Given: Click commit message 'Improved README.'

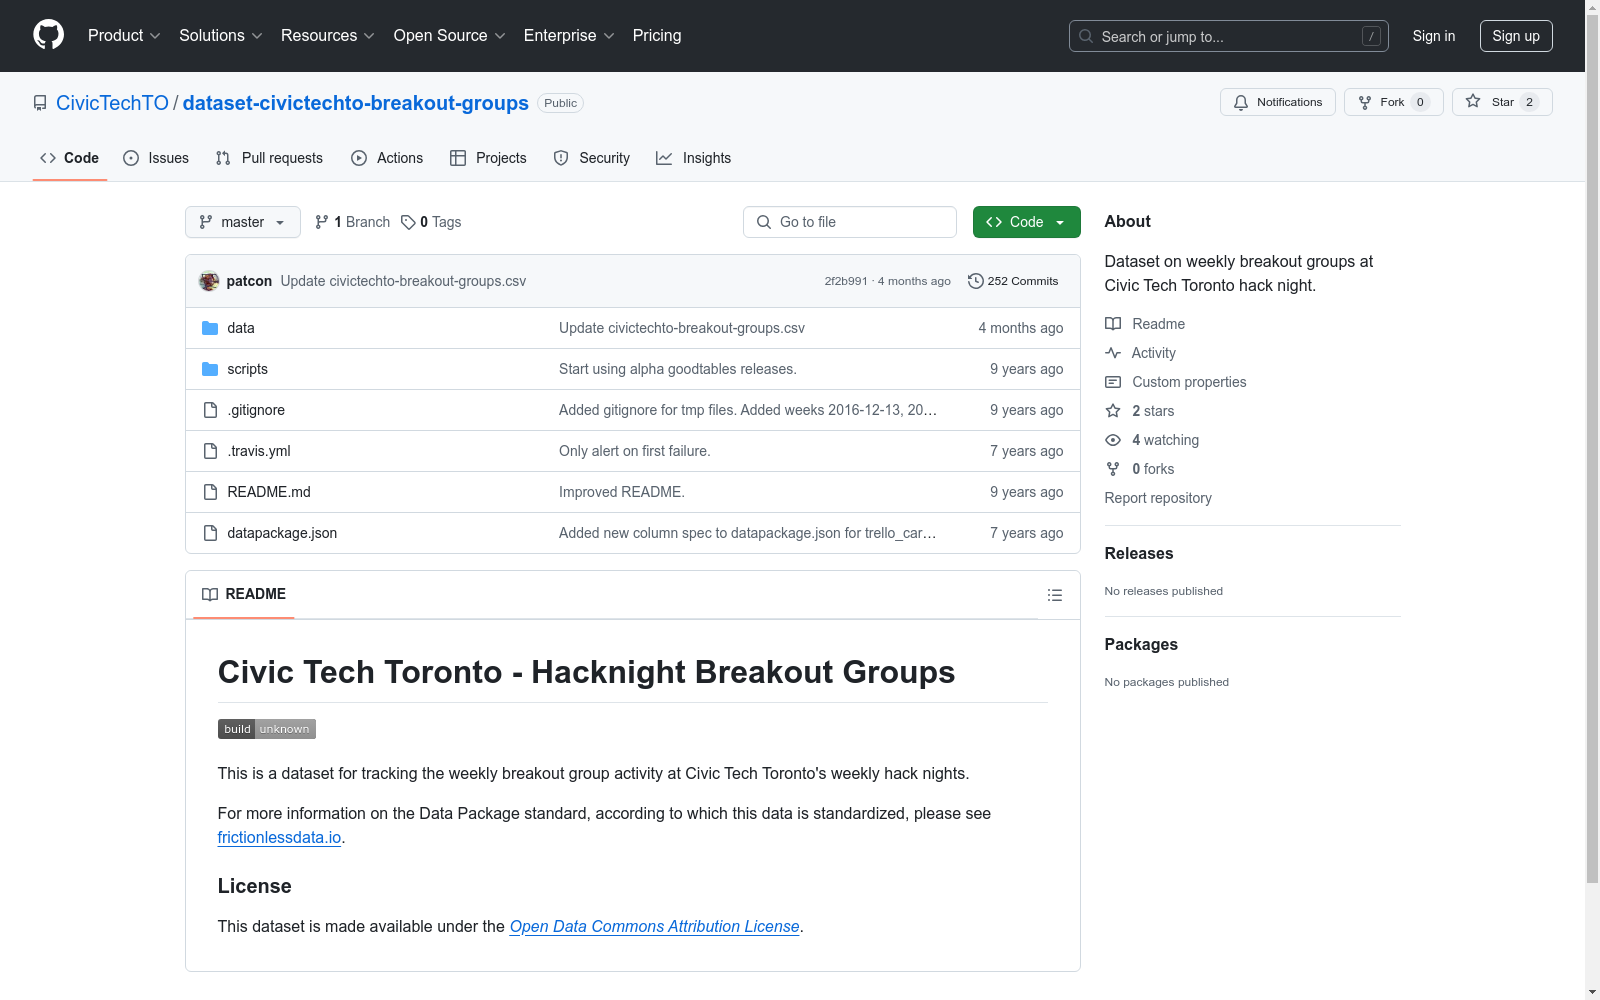Looking at the screenshot, I should tap(622, 492).
